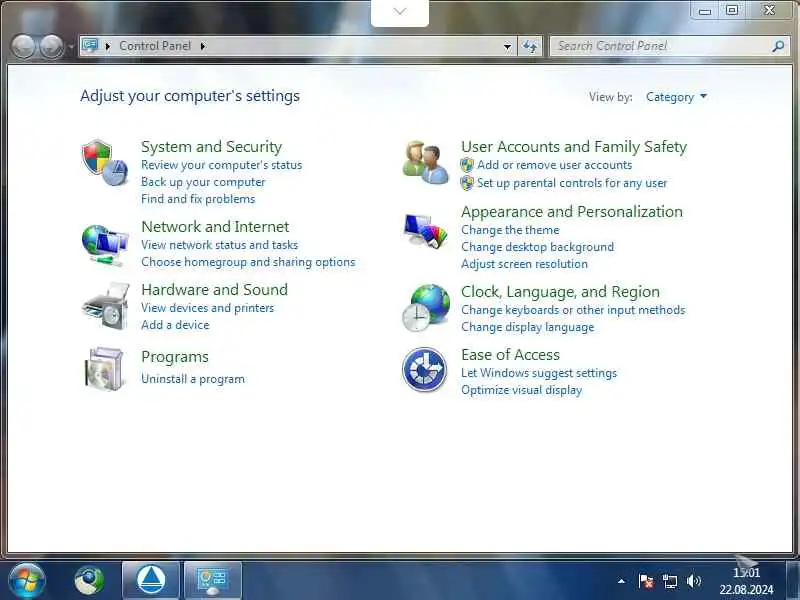The width and height of the screenshot is (800, 600).
Task: Open the recent pages dropdown arrow
Action: pyautogui.click(x=71, y=46)
